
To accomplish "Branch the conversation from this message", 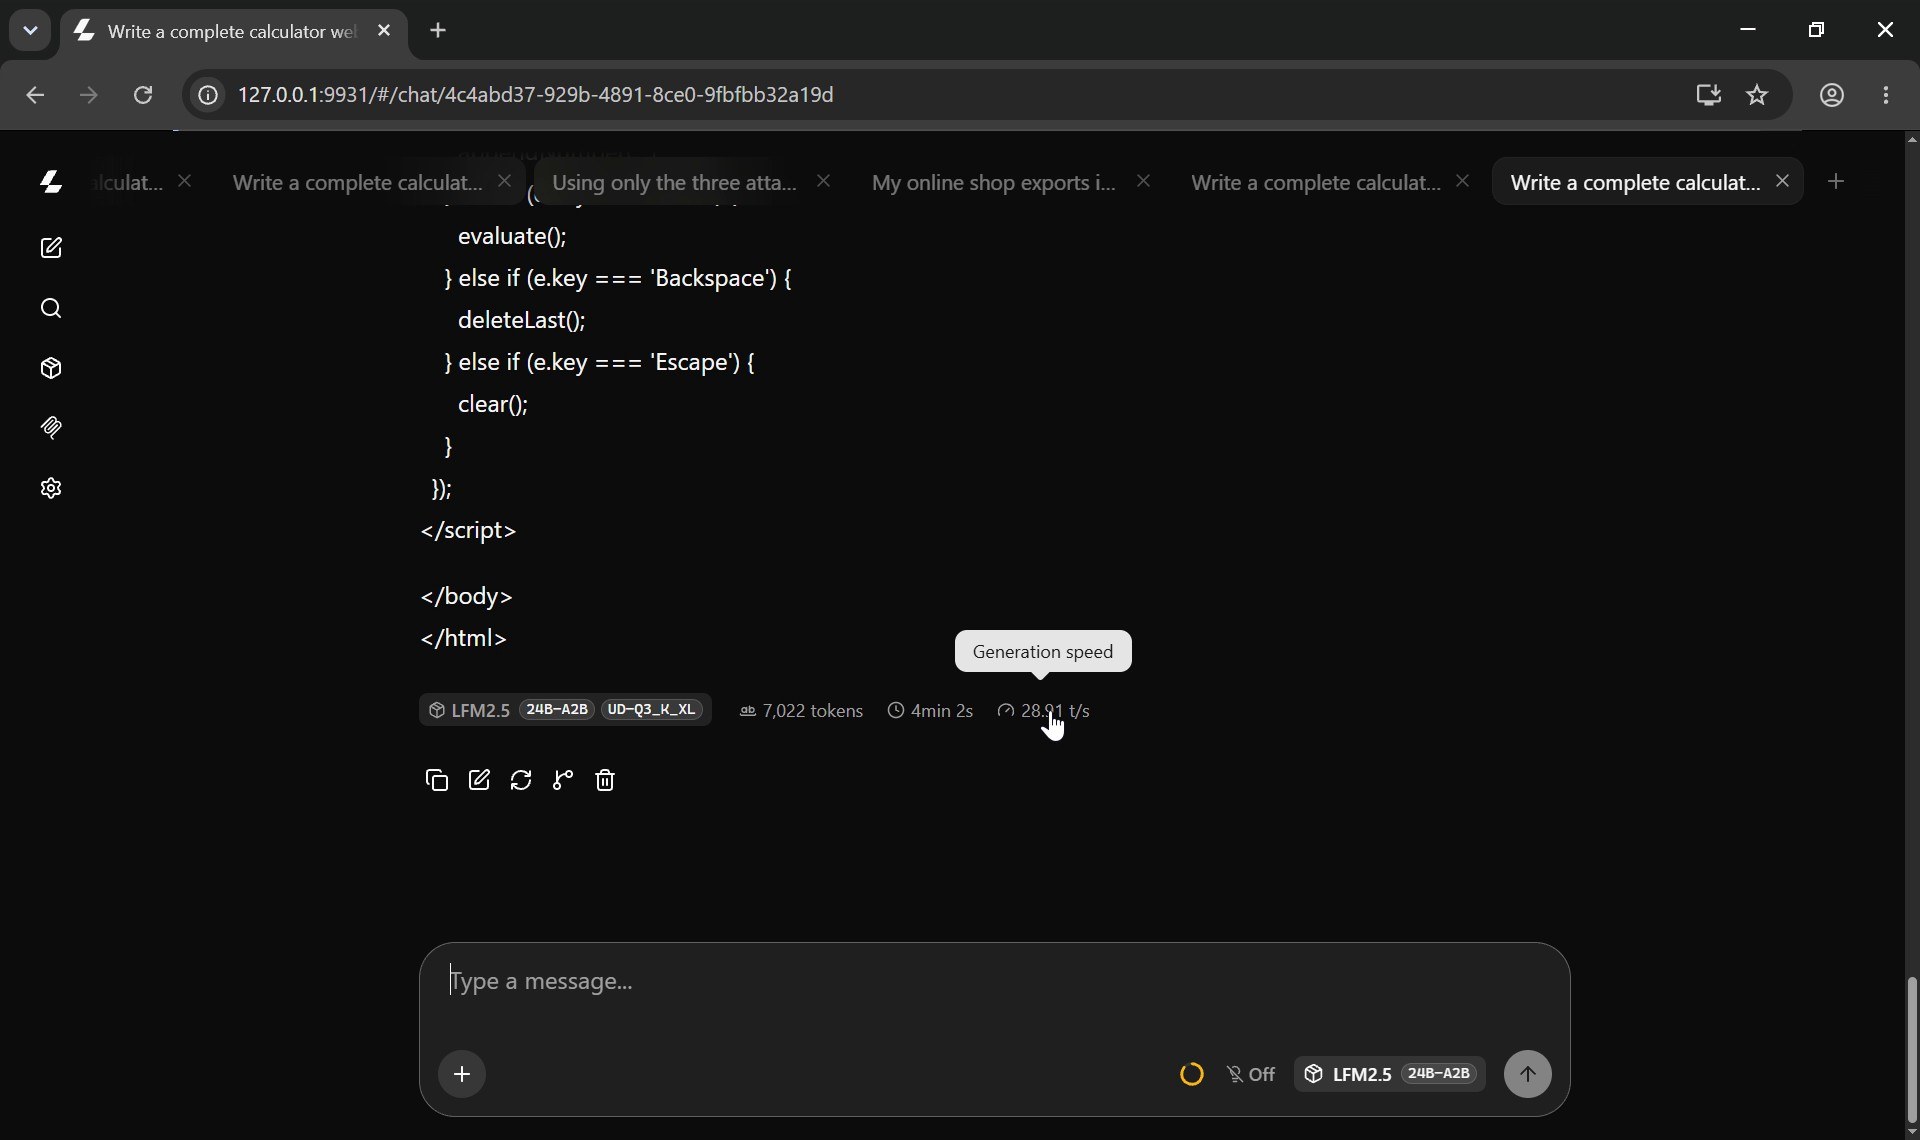I will 563,780.
